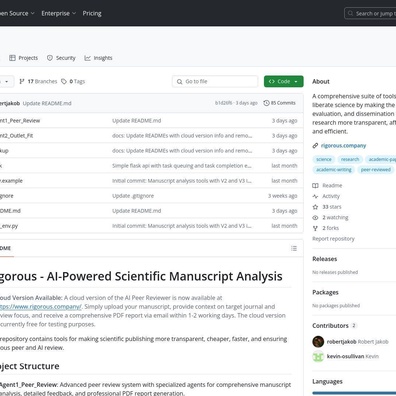Click the commit history clock icon
Image resolution: width=396 pixels, height=396 pixels.
point(266,103)
